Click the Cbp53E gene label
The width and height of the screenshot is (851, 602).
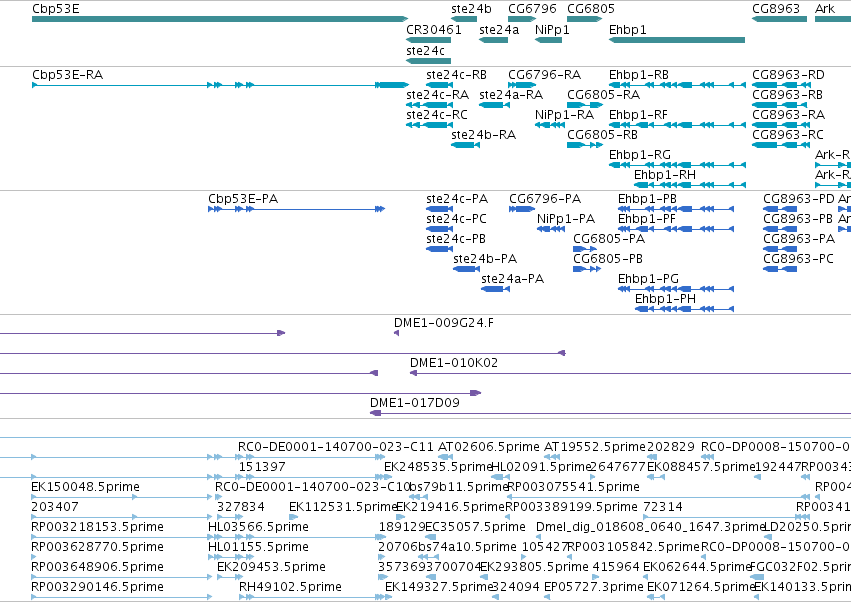(55, 9)
